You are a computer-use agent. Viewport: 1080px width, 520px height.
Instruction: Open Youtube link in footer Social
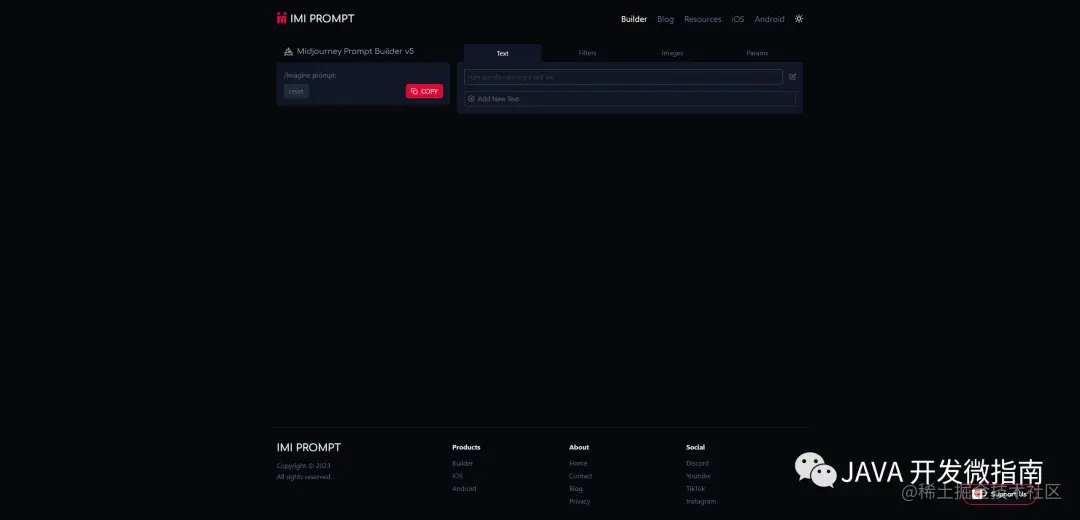pos(698,476)
